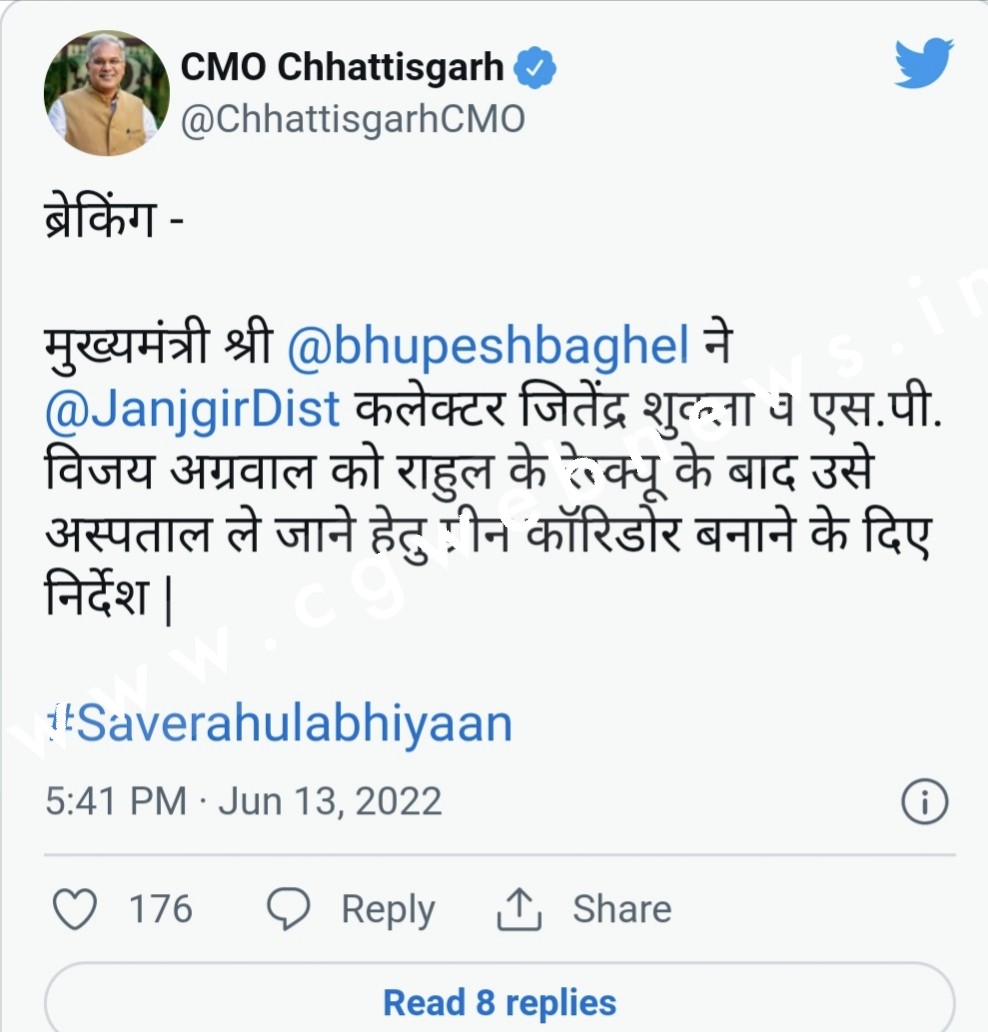Click the Share label text
The height and width of the screenshot is (1032, 988).
tap(621, 909)
